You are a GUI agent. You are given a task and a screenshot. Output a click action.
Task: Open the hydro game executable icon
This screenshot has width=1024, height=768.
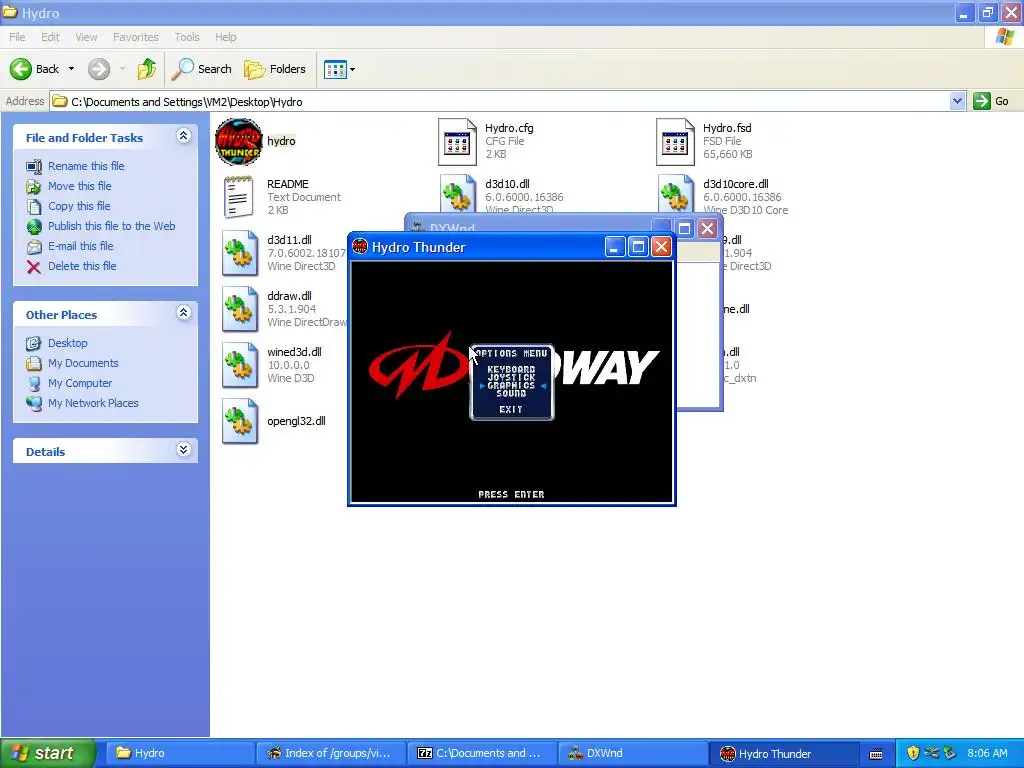click(239, 141)
